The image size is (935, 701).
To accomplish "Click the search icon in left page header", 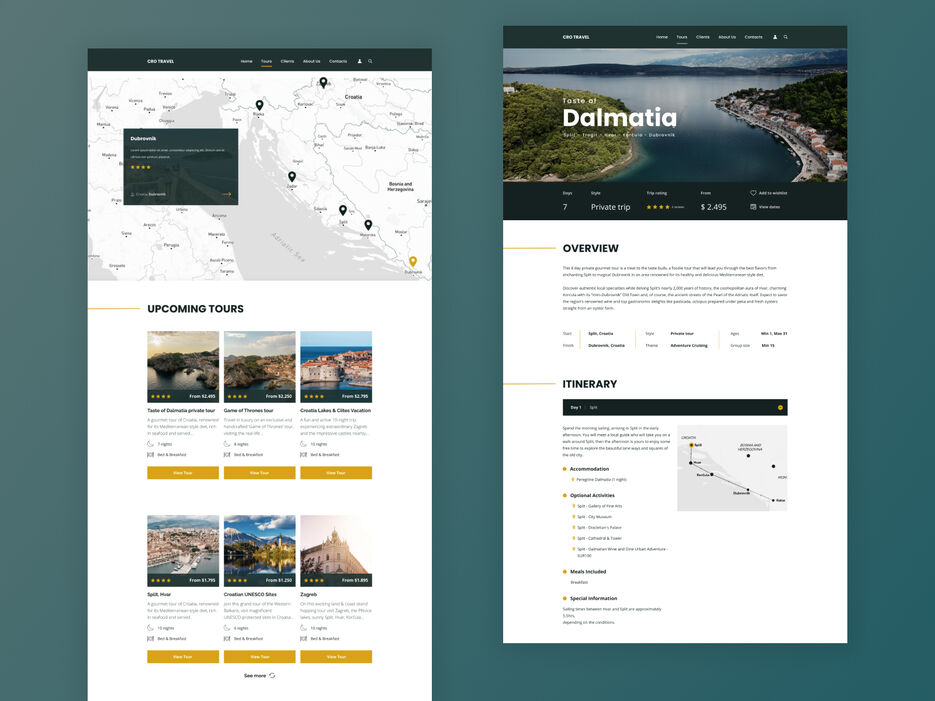I will [x=370, y=61].
